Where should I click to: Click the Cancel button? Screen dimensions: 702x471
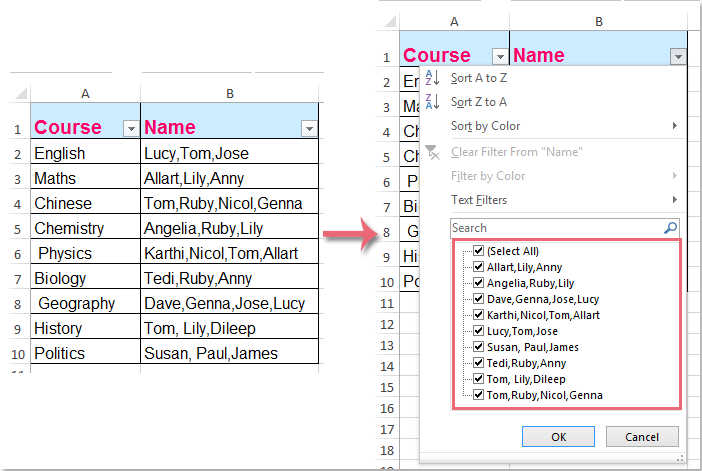click(642, 437)
